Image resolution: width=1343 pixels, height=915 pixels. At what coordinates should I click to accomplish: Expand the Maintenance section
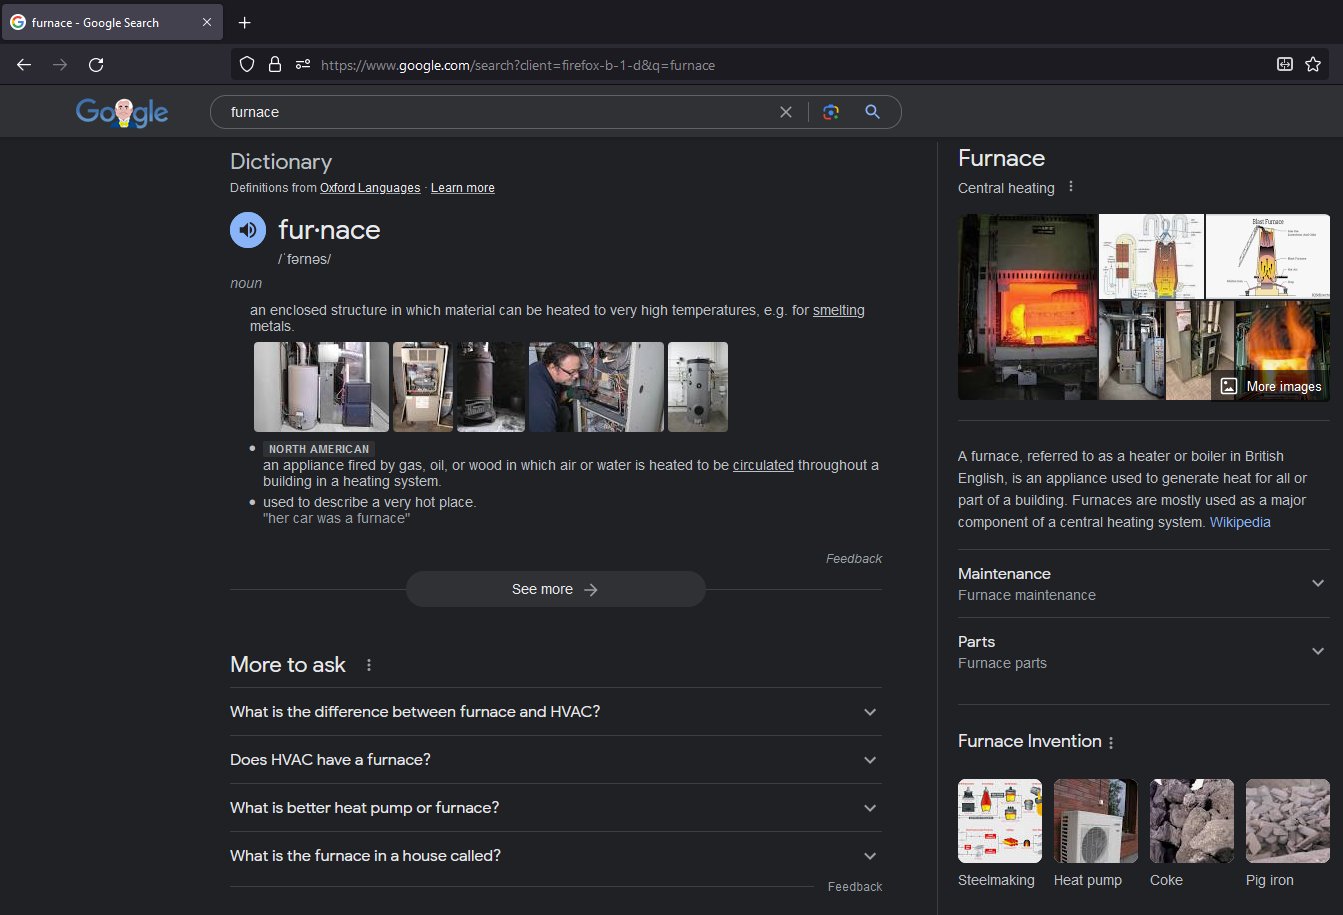point(1144,584)
